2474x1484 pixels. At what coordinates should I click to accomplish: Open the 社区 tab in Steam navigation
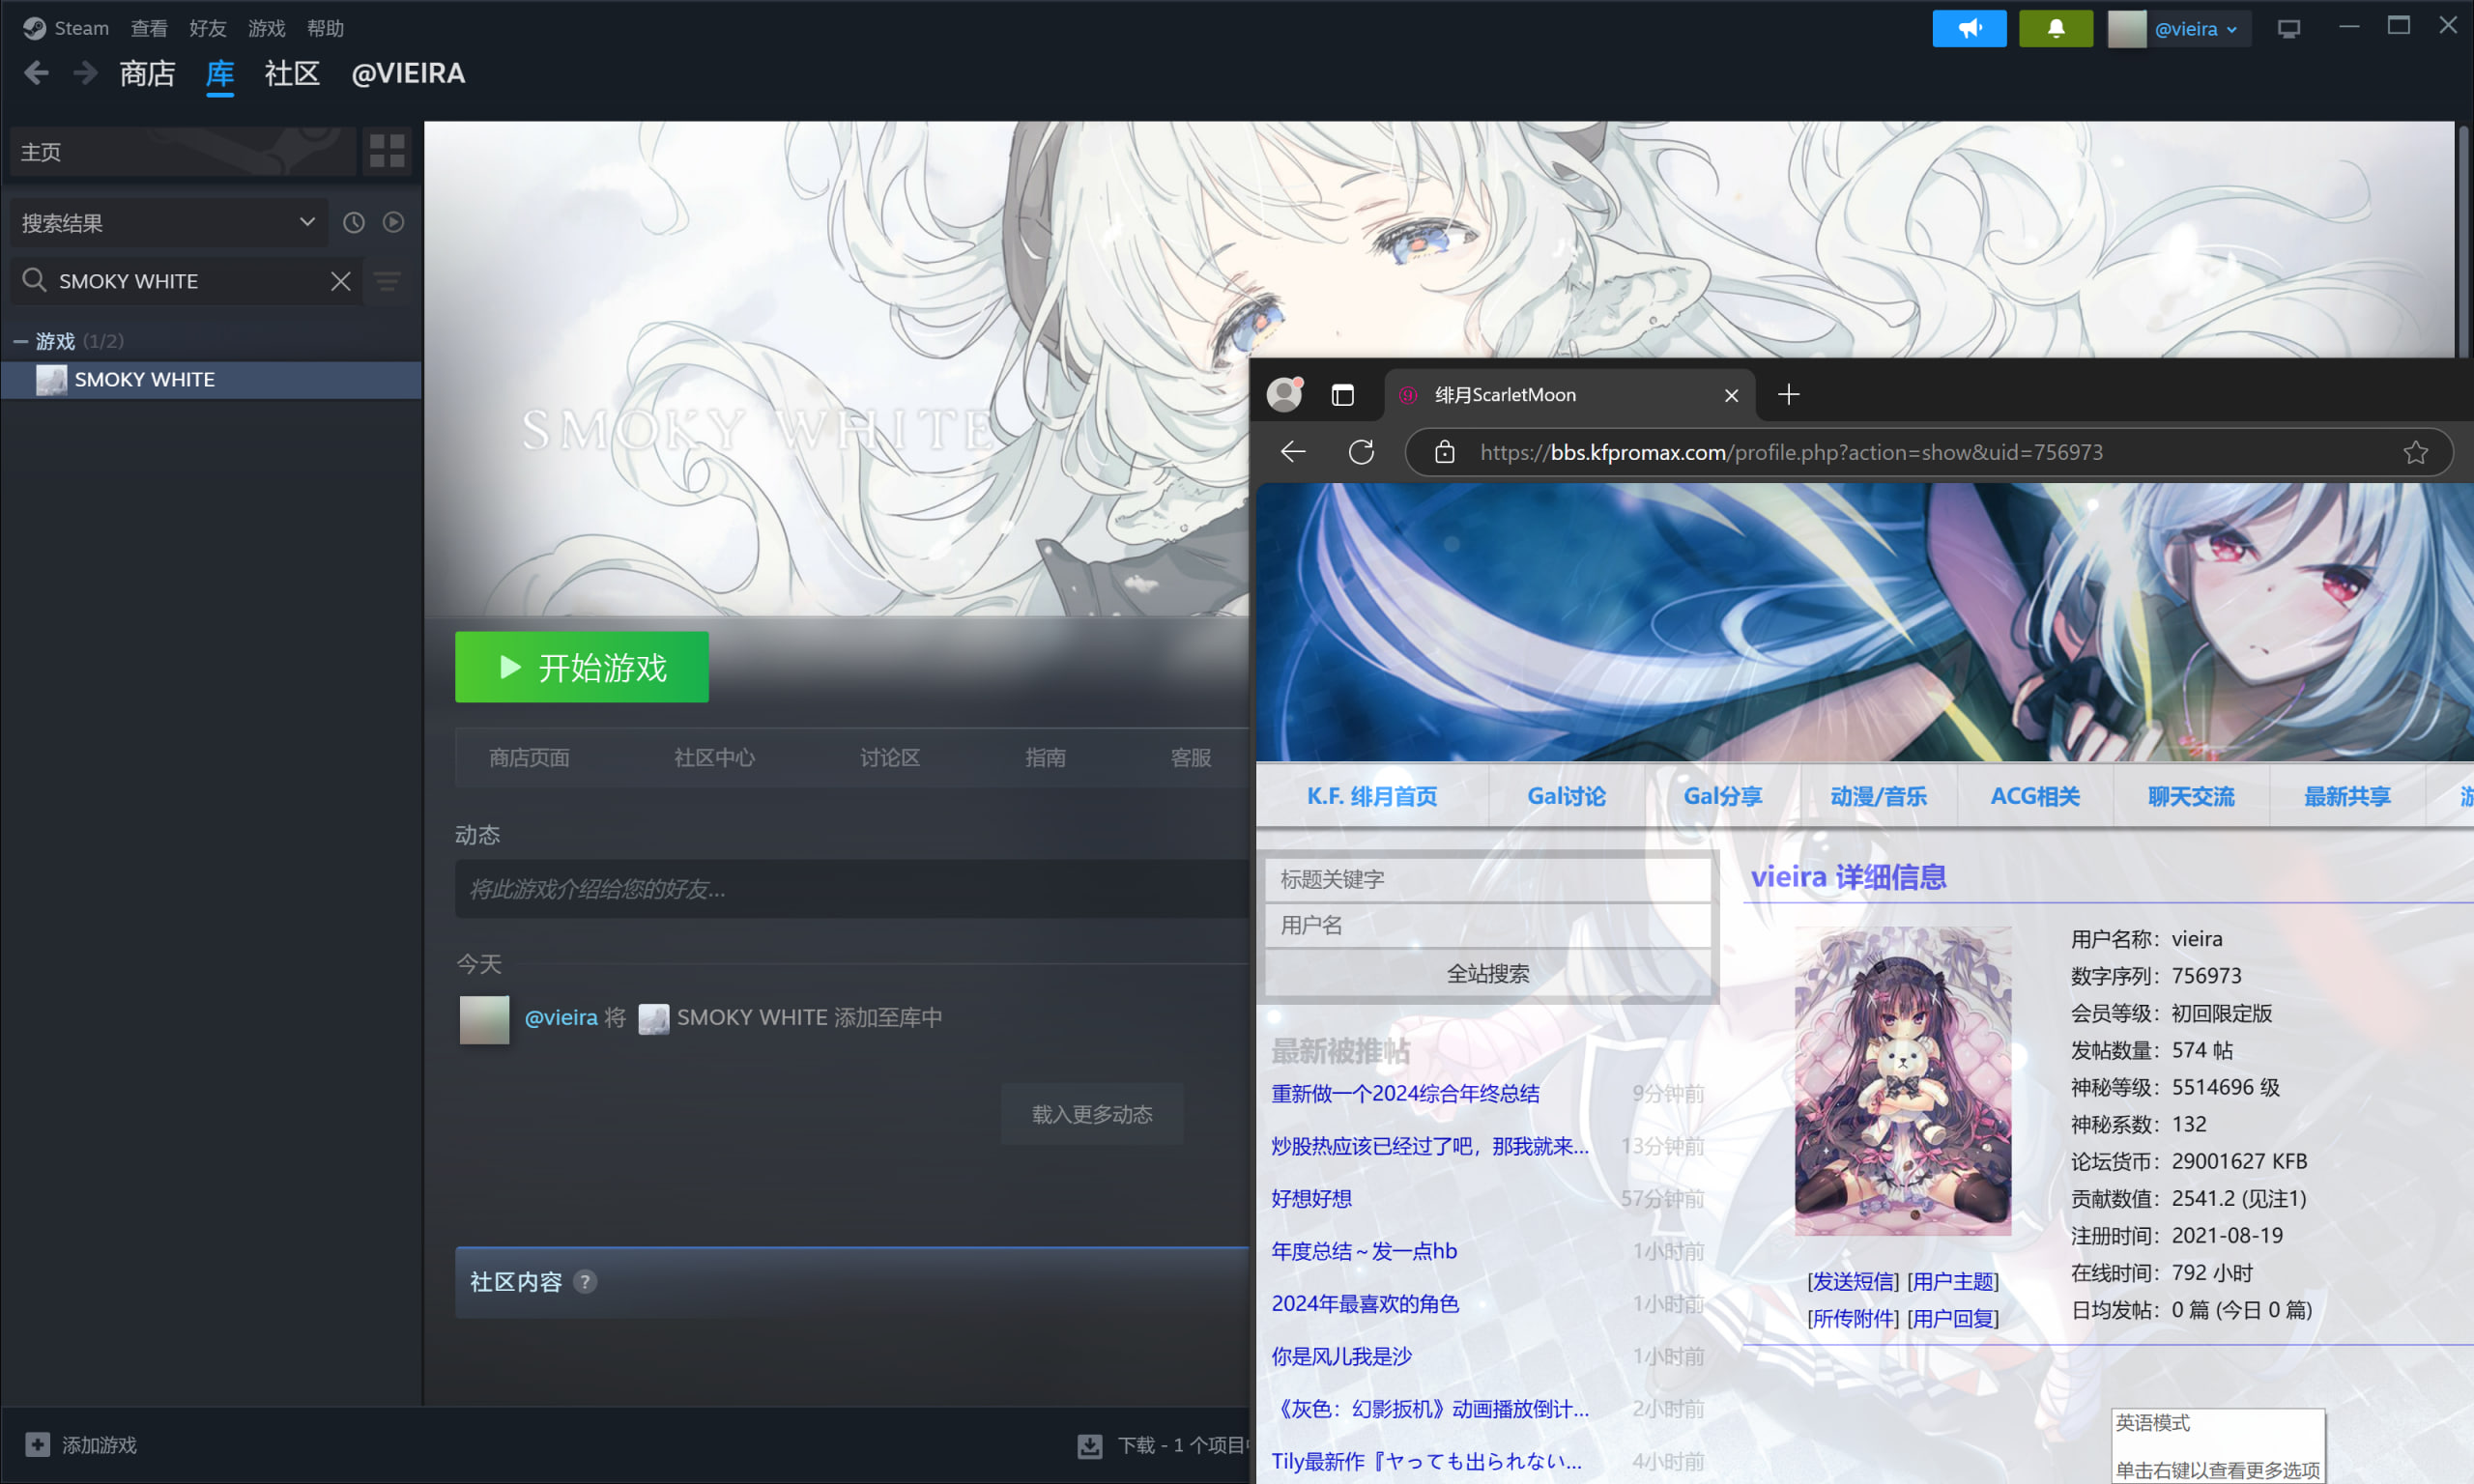coord(291,73)
